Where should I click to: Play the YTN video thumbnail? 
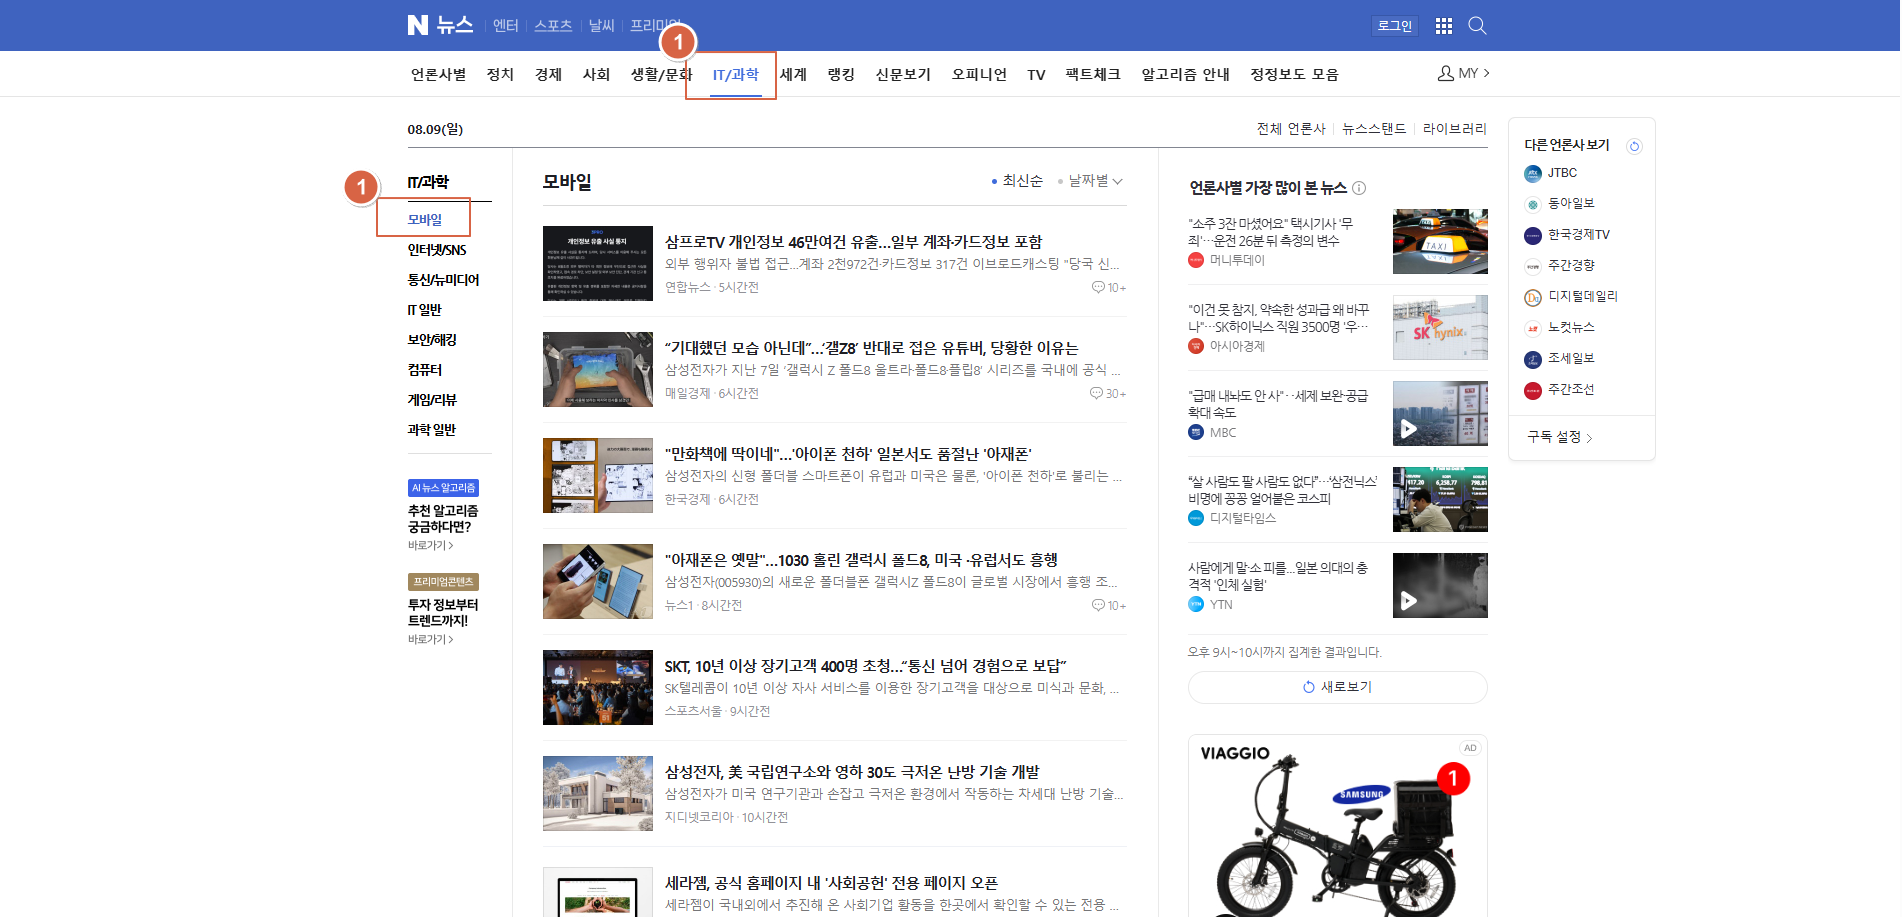click(x=1440, y=585)
